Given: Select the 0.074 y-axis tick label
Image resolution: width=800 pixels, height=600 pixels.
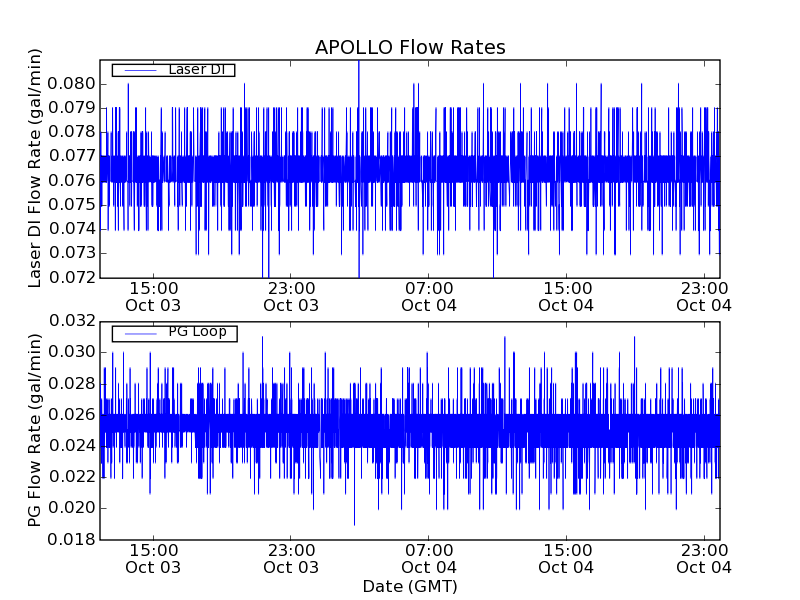Looking at the screenshot, I should 71,229.
